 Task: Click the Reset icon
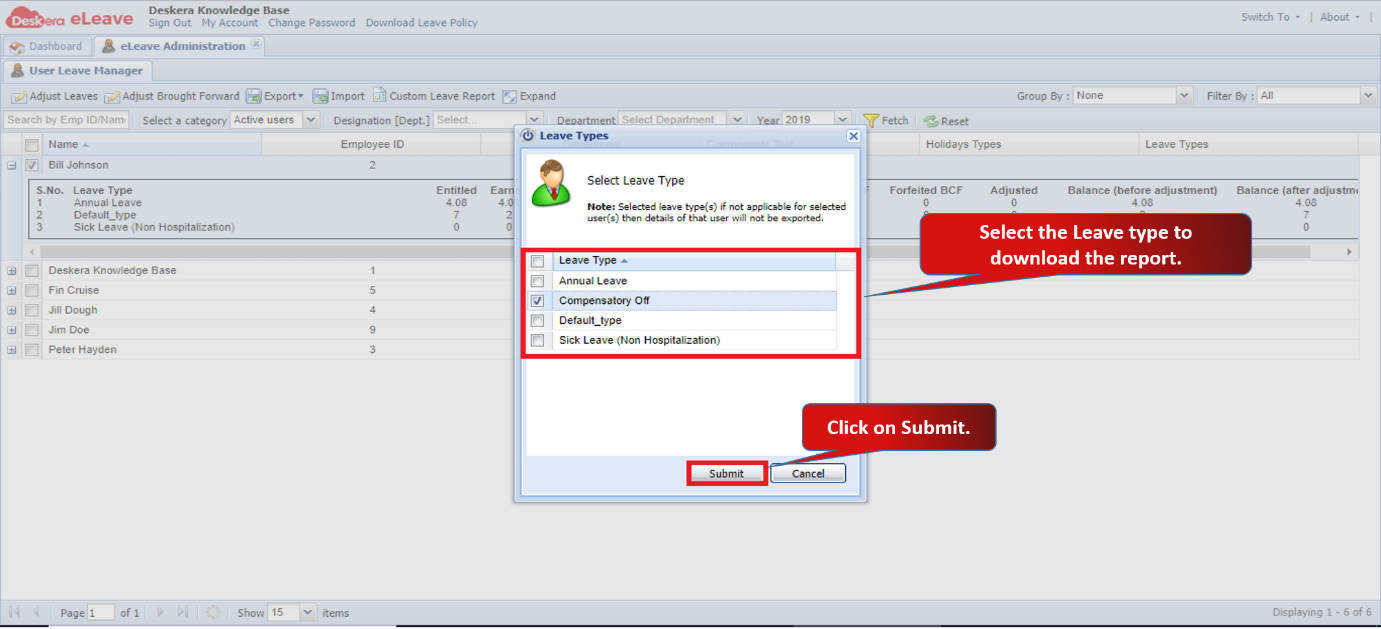pyautogui.click(x=930, y=121)
